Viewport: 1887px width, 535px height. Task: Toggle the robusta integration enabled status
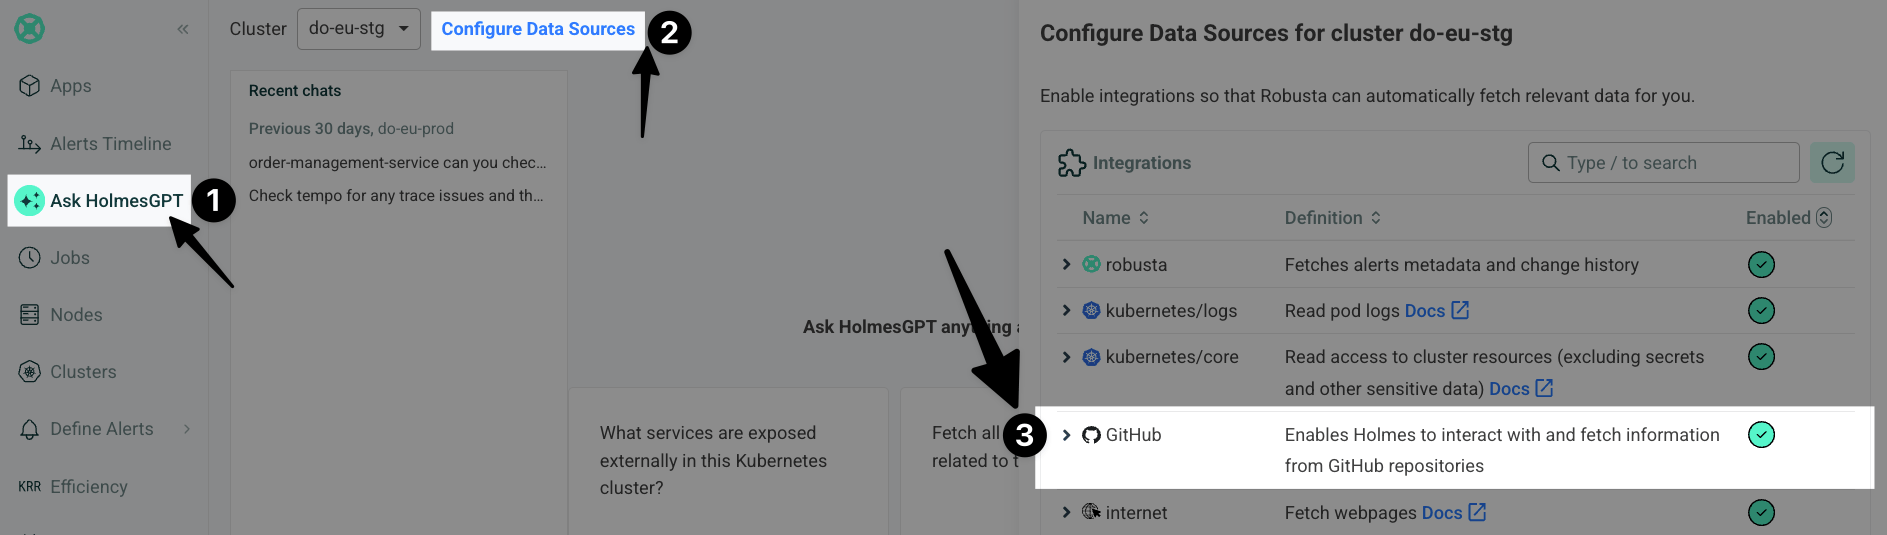(1761, 265)
